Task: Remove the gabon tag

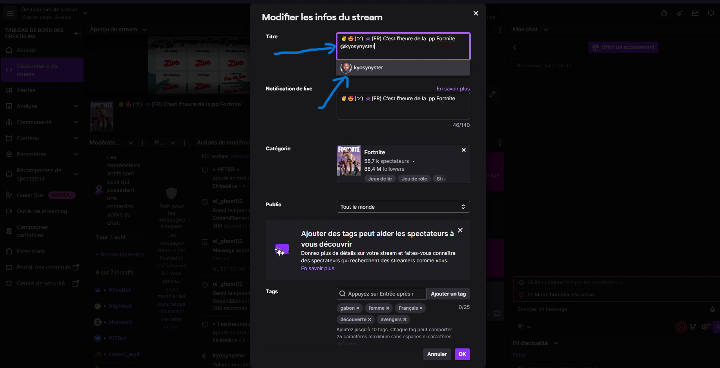Action: 358,308
